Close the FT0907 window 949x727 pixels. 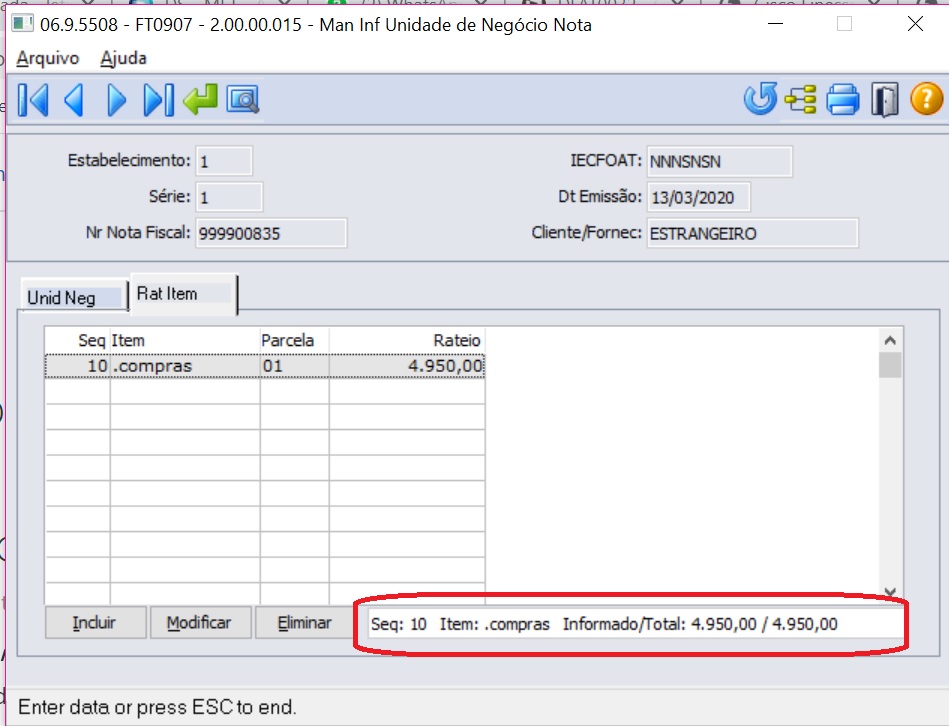[915, 24]
